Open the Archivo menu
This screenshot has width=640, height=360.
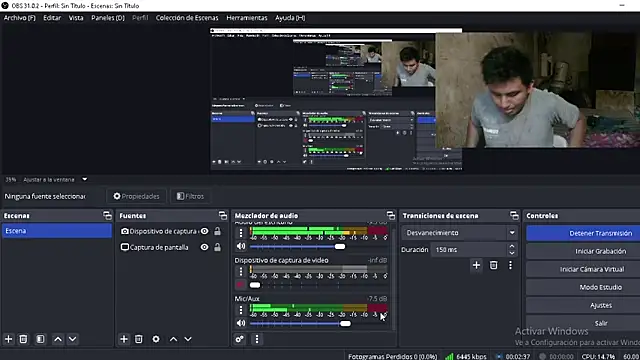coord(20,18)
